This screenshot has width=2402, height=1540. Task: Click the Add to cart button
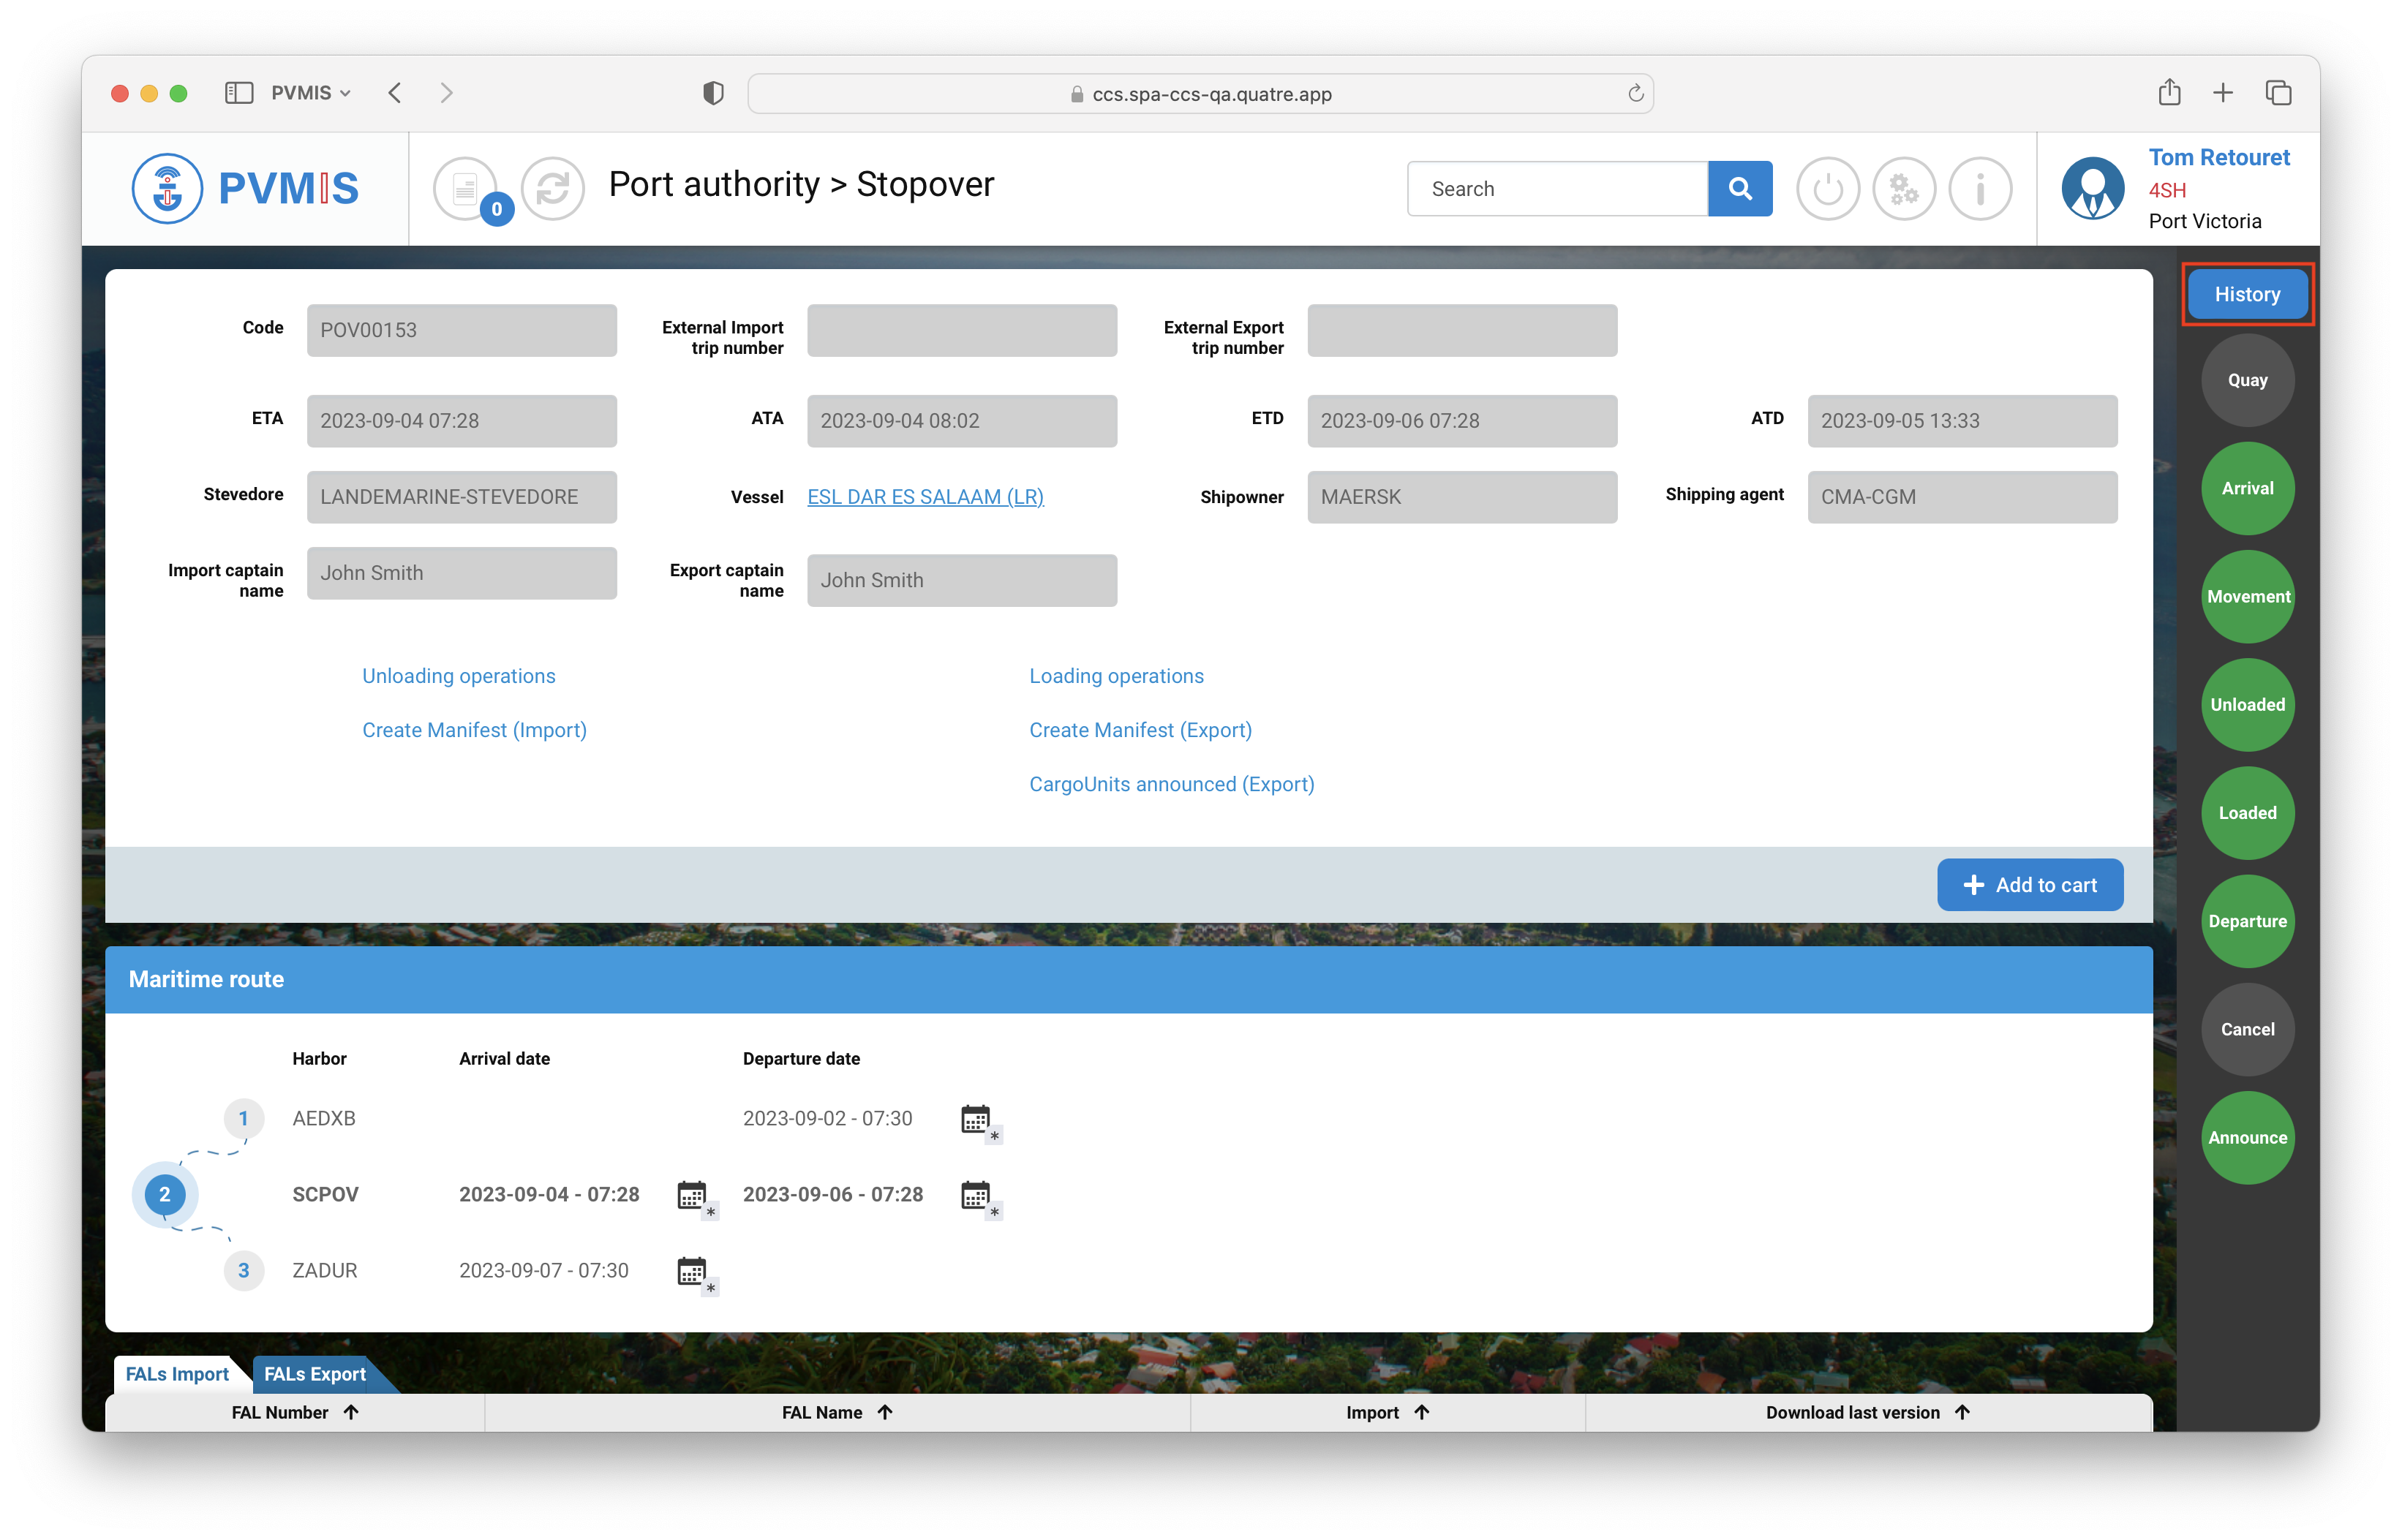tap(2029, 885)
